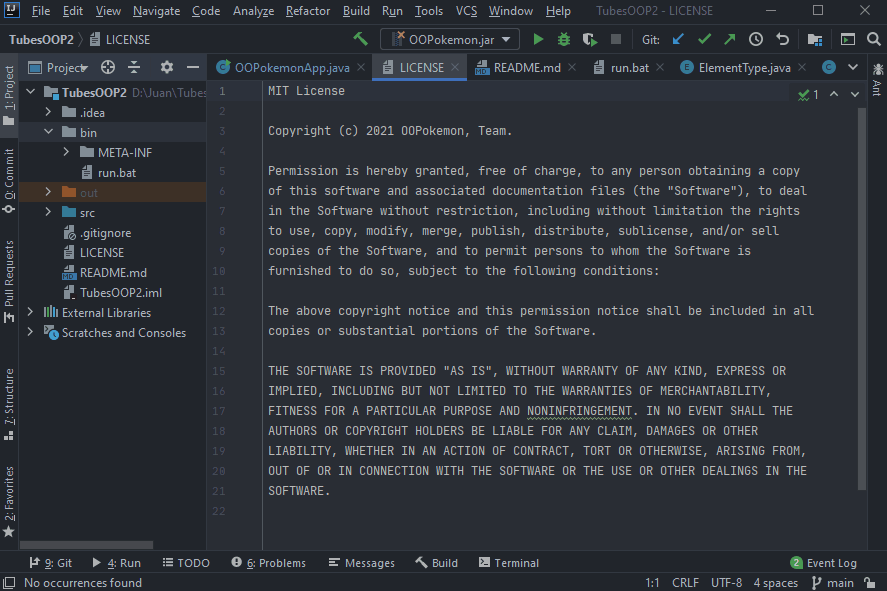The height and width of the screenshot is (591, 887).
Task: Click the grey Stop square icon
Action: [615, 39]
